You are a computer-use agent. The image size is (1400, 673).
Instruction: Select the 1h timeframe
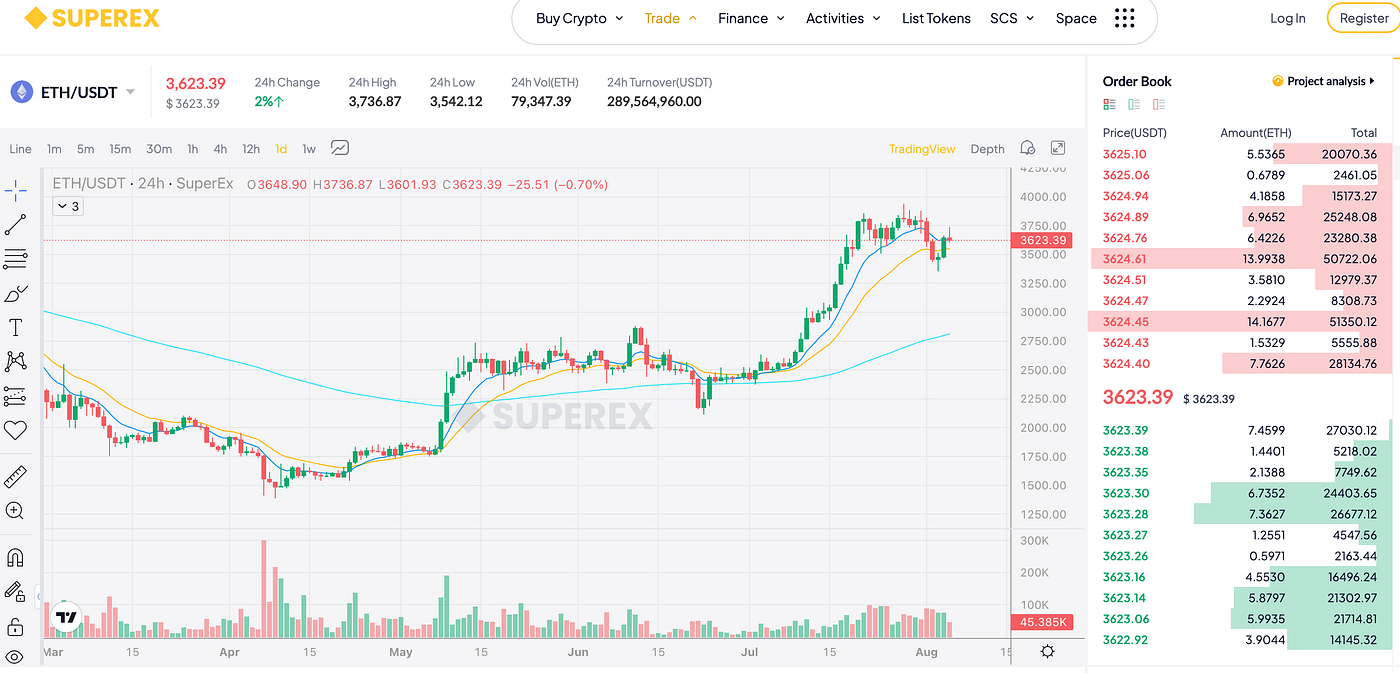[x=192, y=149]
